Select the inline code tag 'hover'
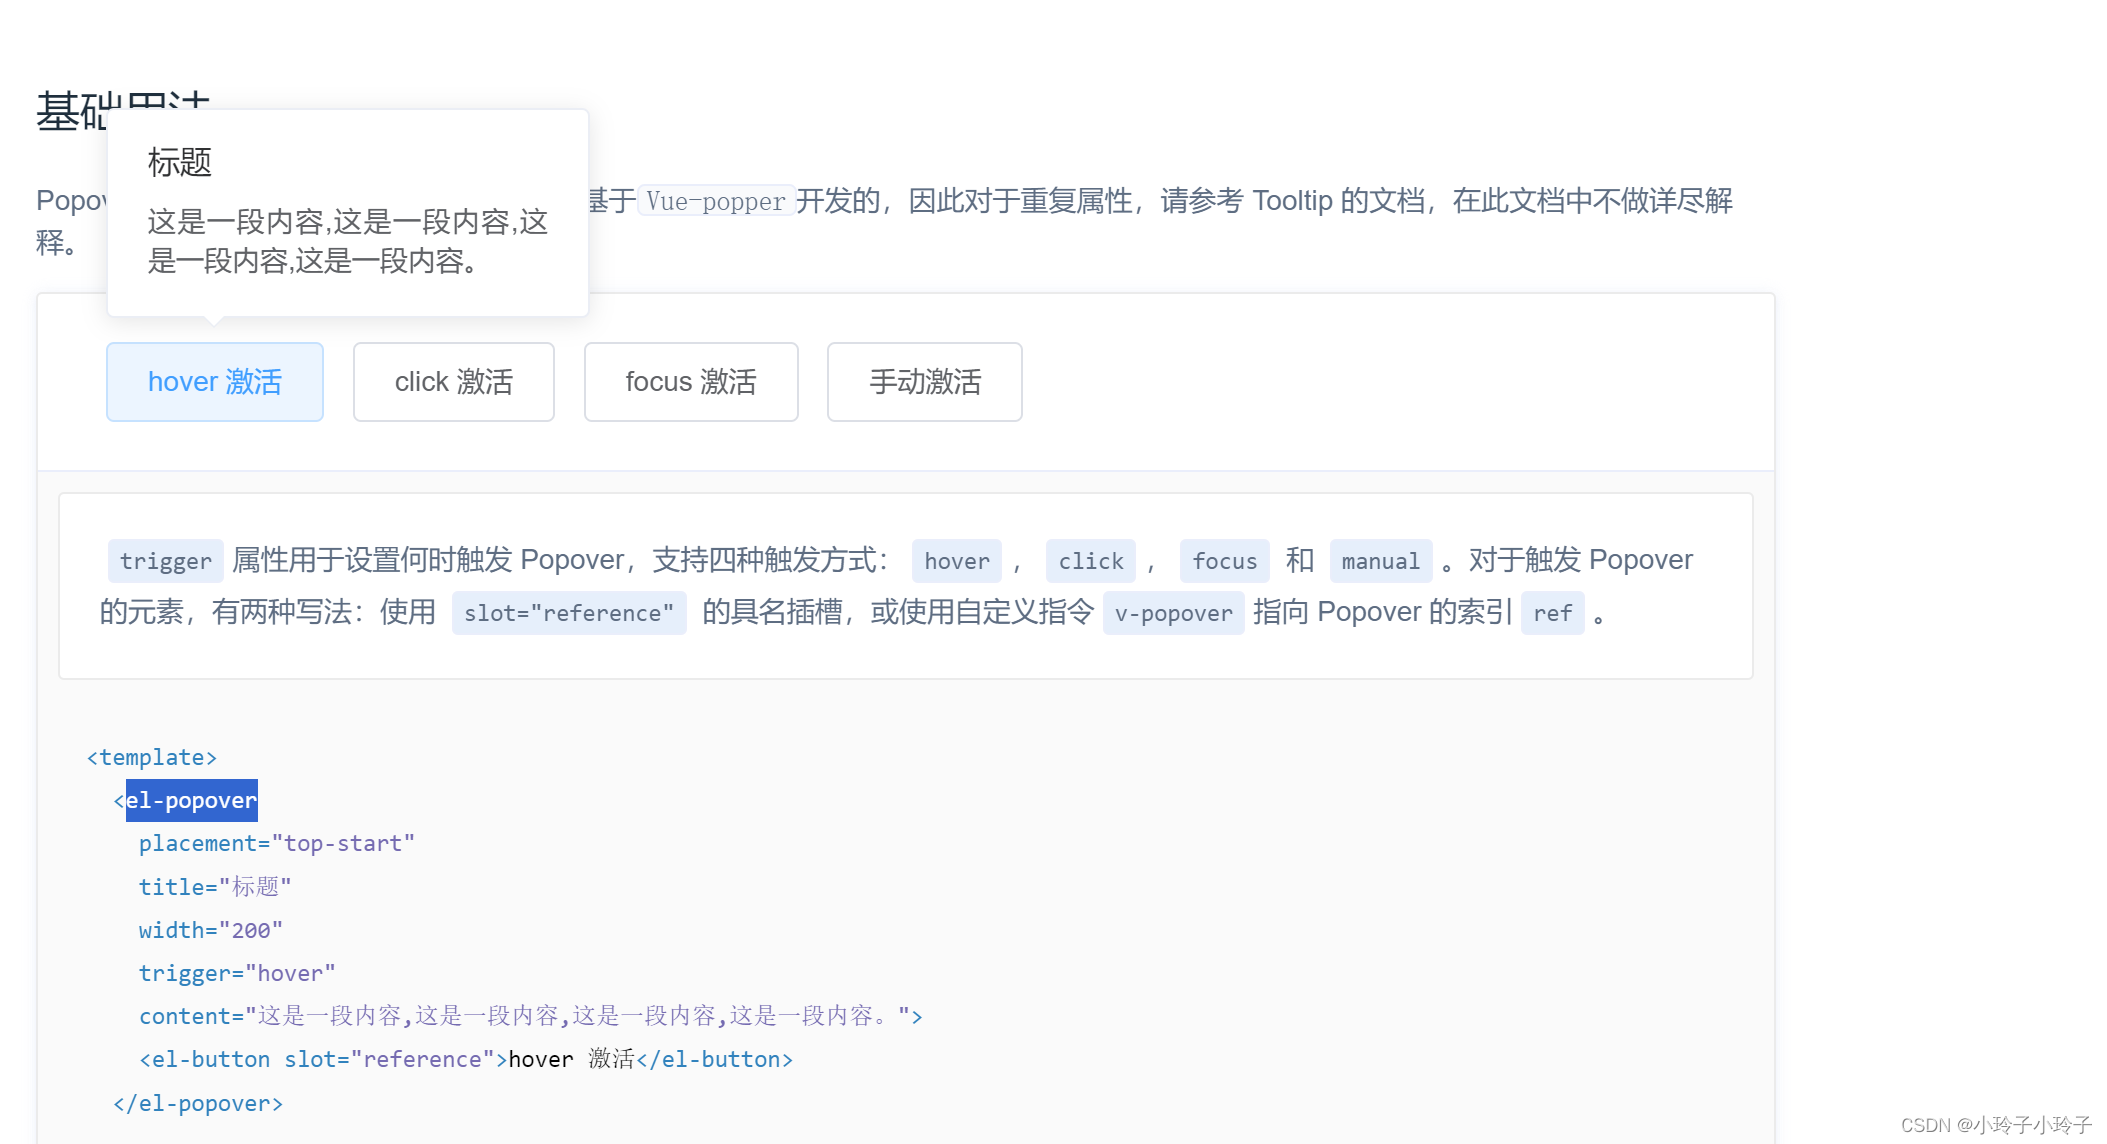2107x1144 pixels. coord(955,561)
